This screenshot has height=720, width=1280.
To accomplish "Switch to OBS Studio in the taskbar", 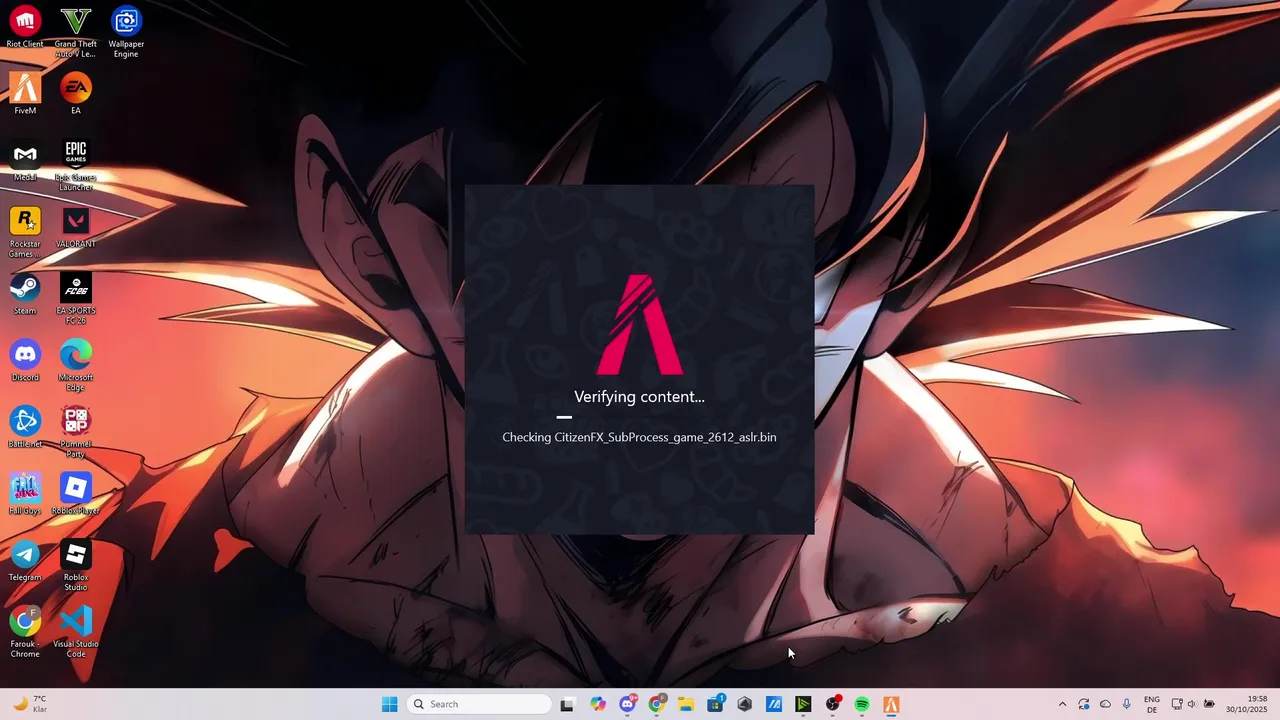I will (x=833, y=704).
